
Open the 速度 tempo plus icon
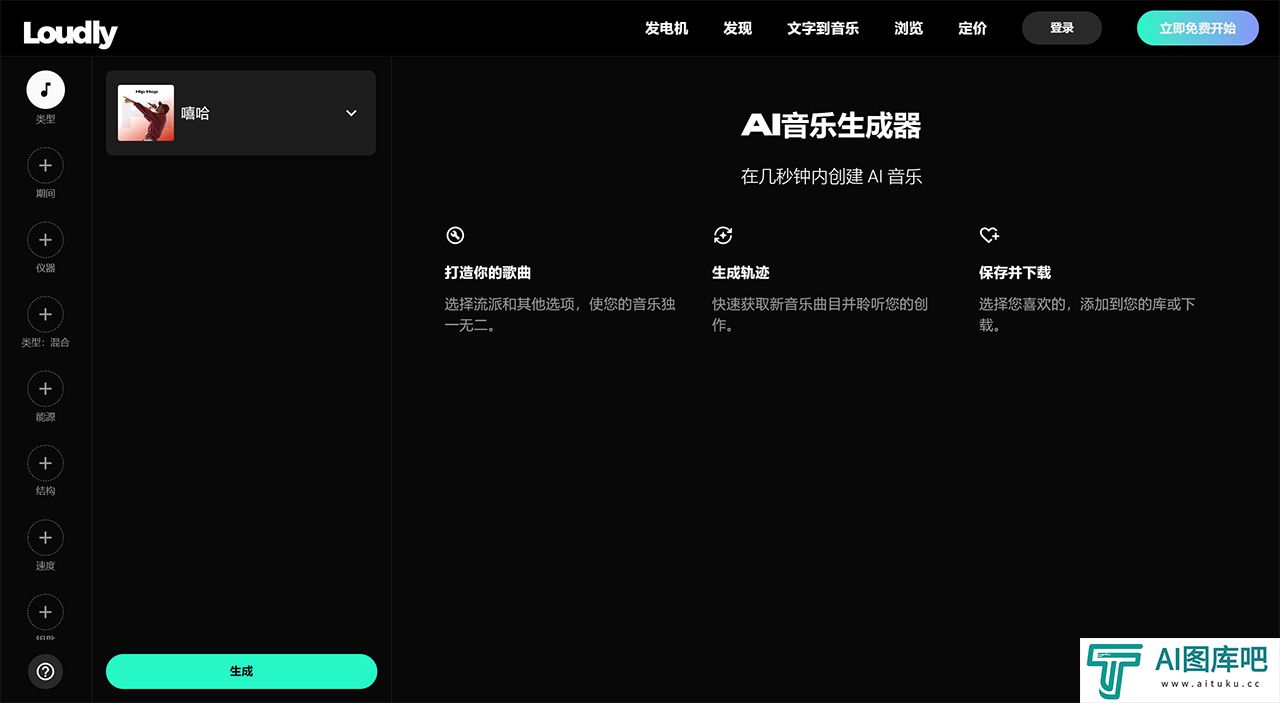(x=45, y=538)
